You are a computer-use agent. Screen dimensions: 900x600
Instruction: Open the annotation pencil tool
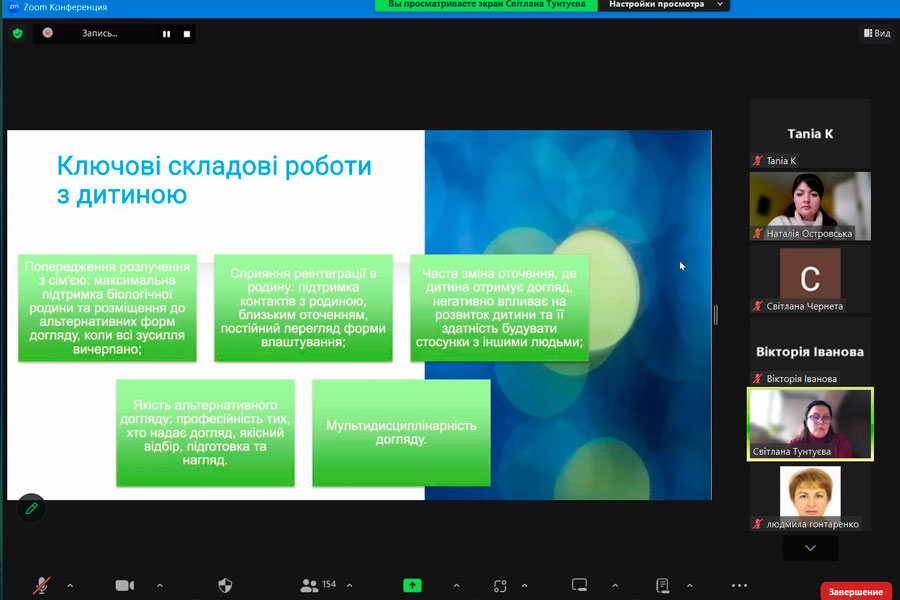coord(32,508)
